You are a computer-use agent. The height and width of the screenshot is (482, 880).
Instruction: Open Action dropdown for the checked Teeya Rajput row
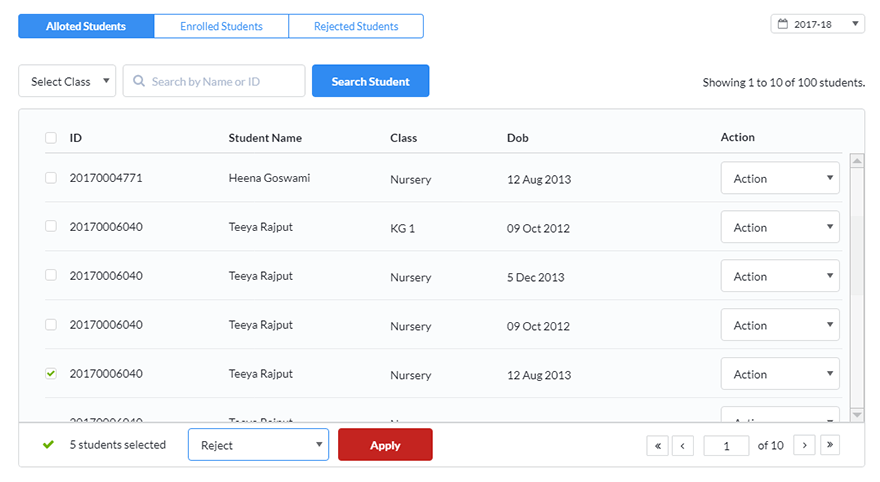click(x=780, y=374)
